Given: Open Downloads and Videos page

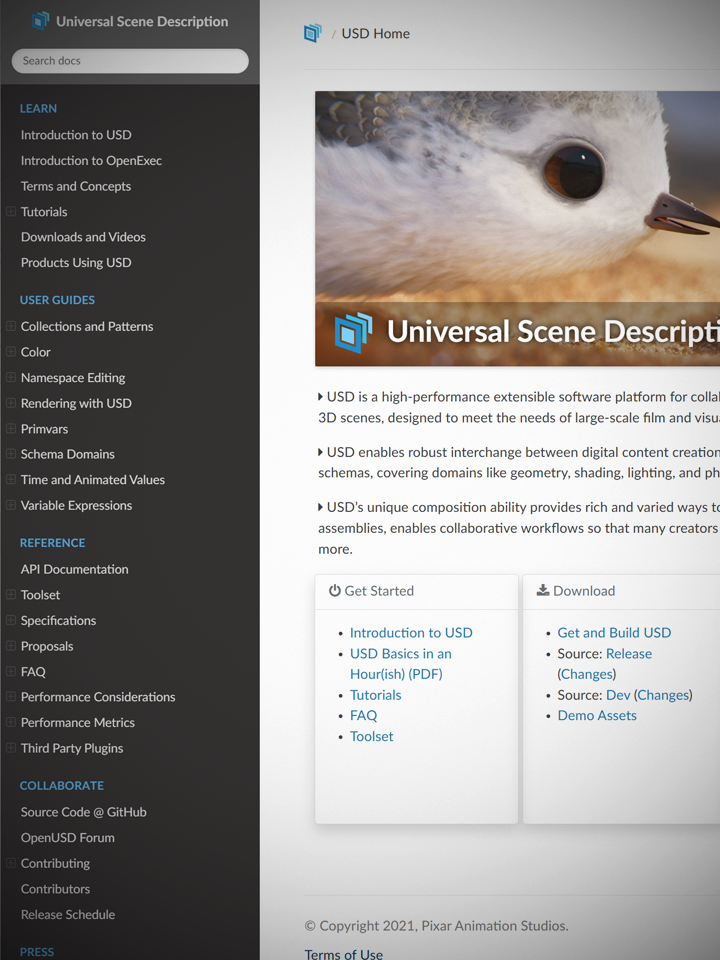Looking at the screenshot, I should [83, 237].
